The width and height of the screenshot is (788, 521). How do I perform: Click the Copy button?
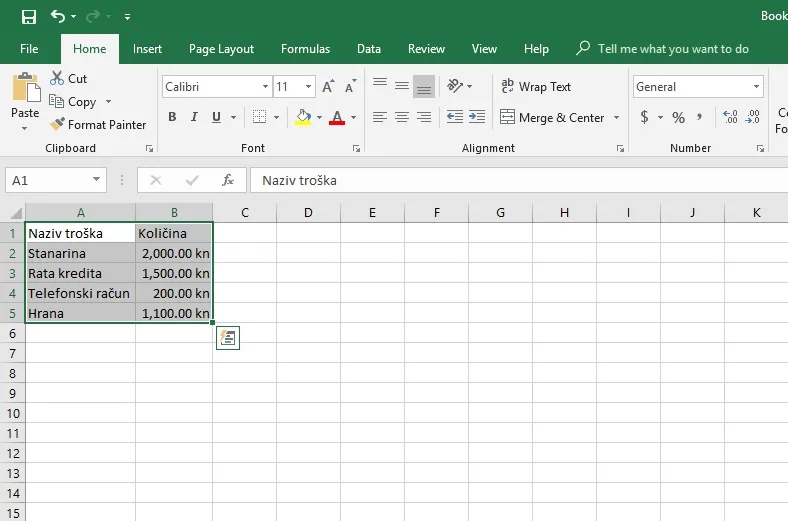73,101
